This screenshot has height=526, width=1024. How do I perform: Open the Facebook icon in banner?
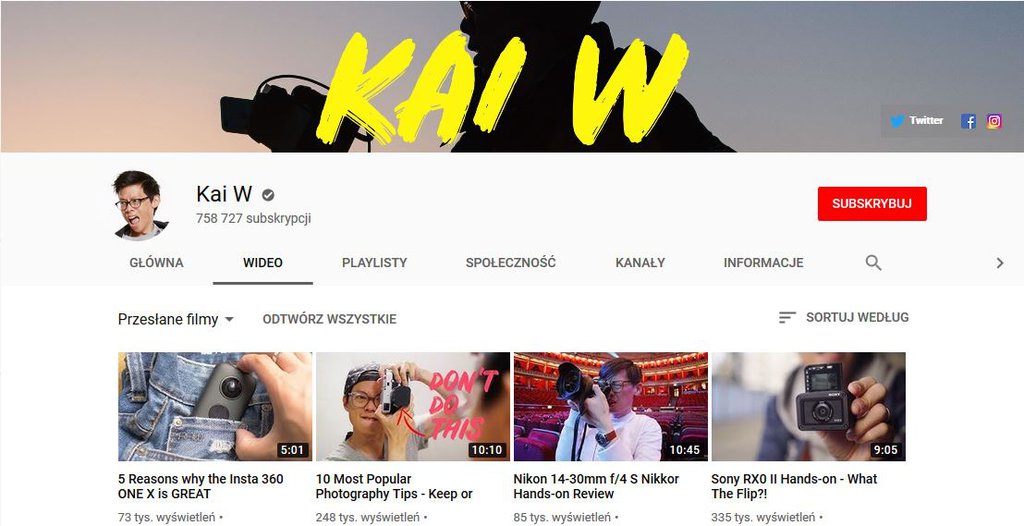[x=968, y=121]
